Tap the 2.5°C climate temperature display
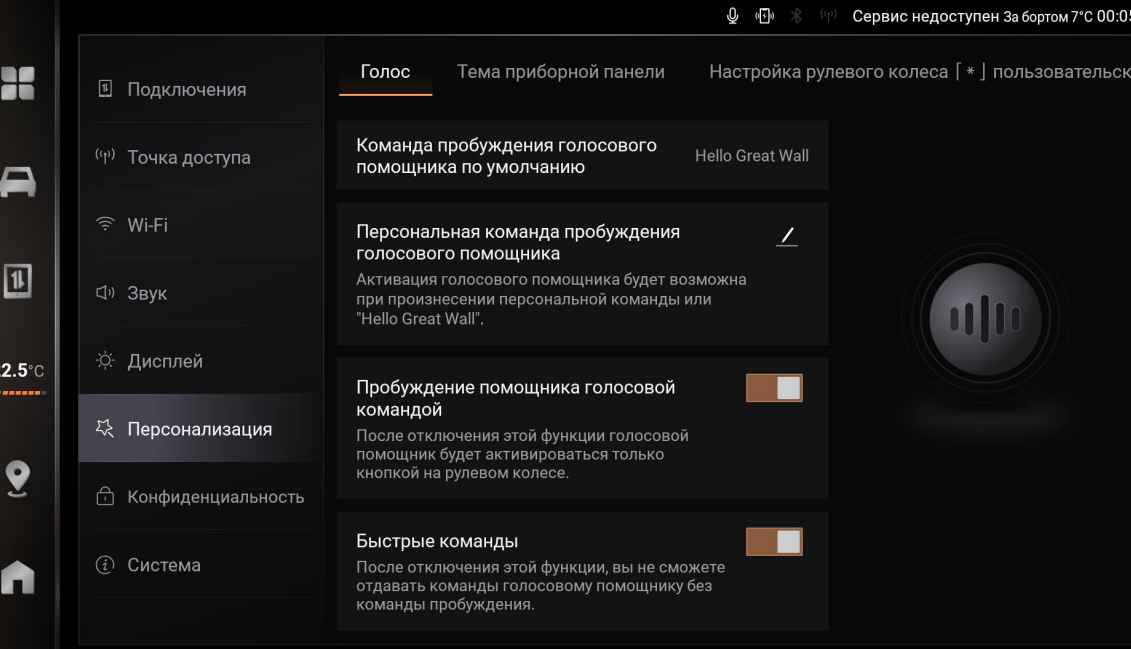Image resolution: width=1131 pixels, height=649 pixels. pyautogui.click(x=22, y=372)
